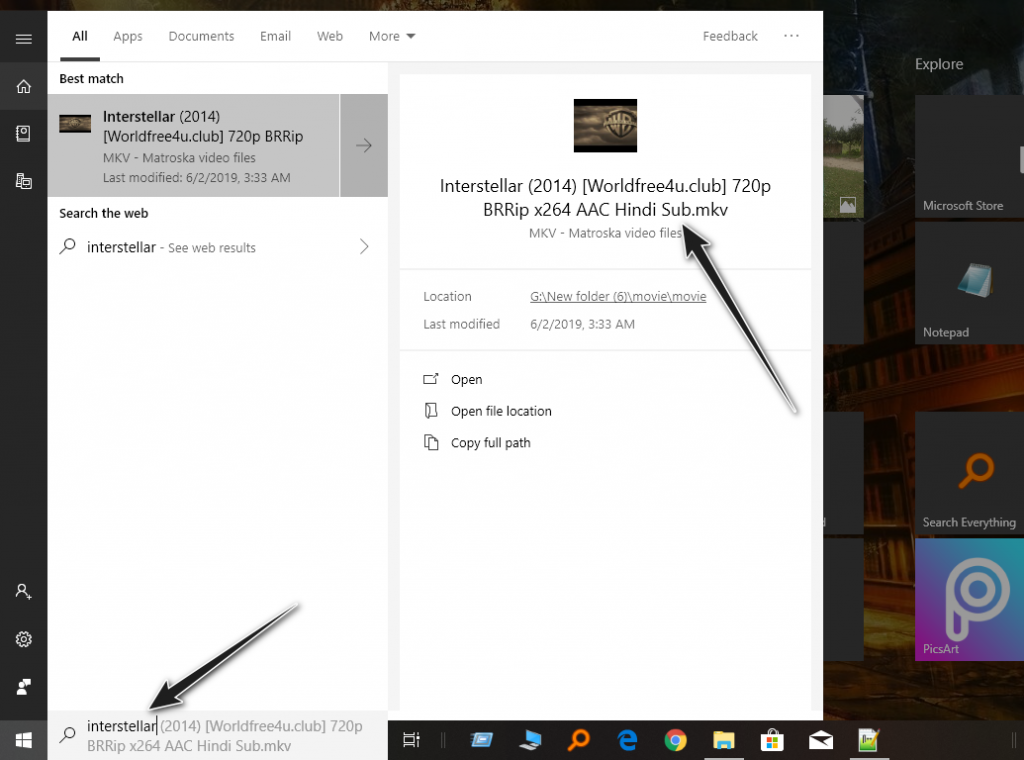Viewport: 1024px width, 760px height.
Task: Expand Interstellar result with arrow
Action: pos(364,145)
